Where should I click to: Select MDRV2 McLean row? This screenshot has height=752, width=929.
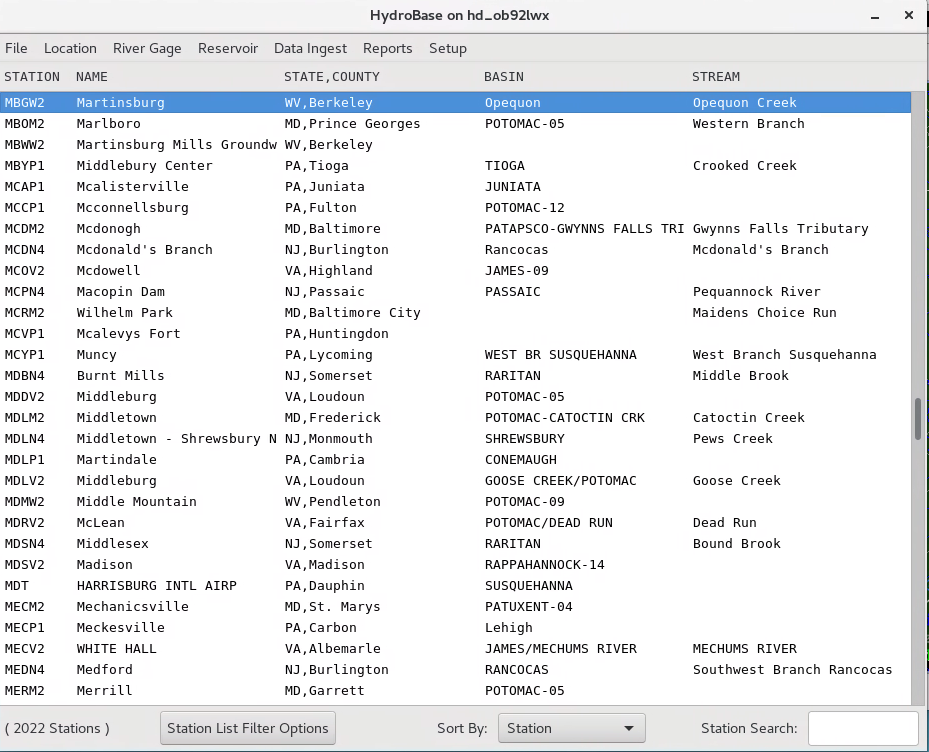coord(455,523)
